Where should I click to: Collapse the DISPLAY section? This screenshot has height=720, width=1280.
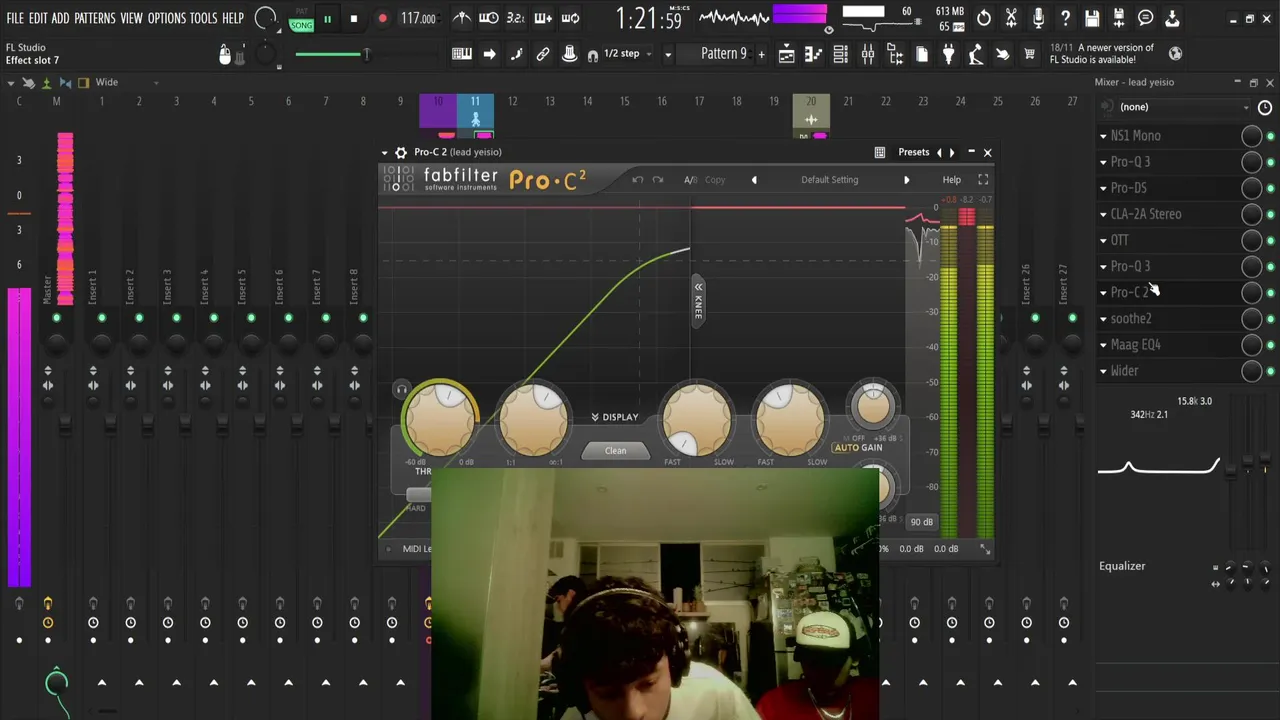[x=615, y=417]
